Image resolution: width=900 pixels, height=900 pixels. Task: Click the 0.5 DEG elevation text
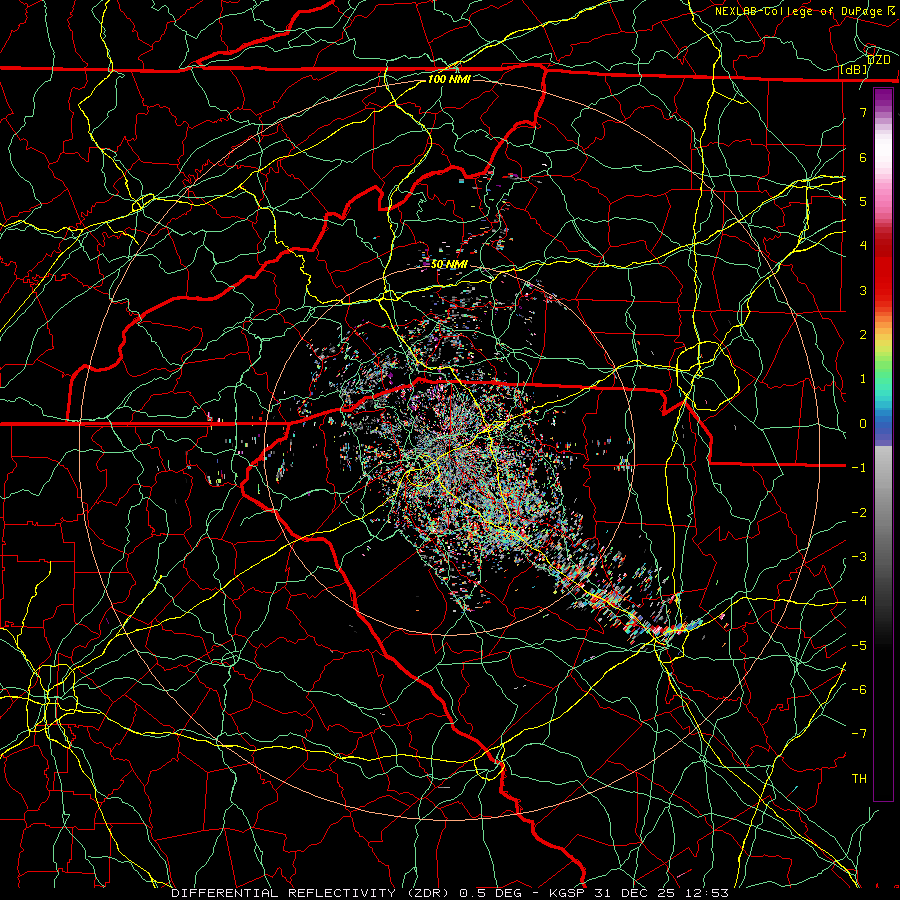coord(490,893)
